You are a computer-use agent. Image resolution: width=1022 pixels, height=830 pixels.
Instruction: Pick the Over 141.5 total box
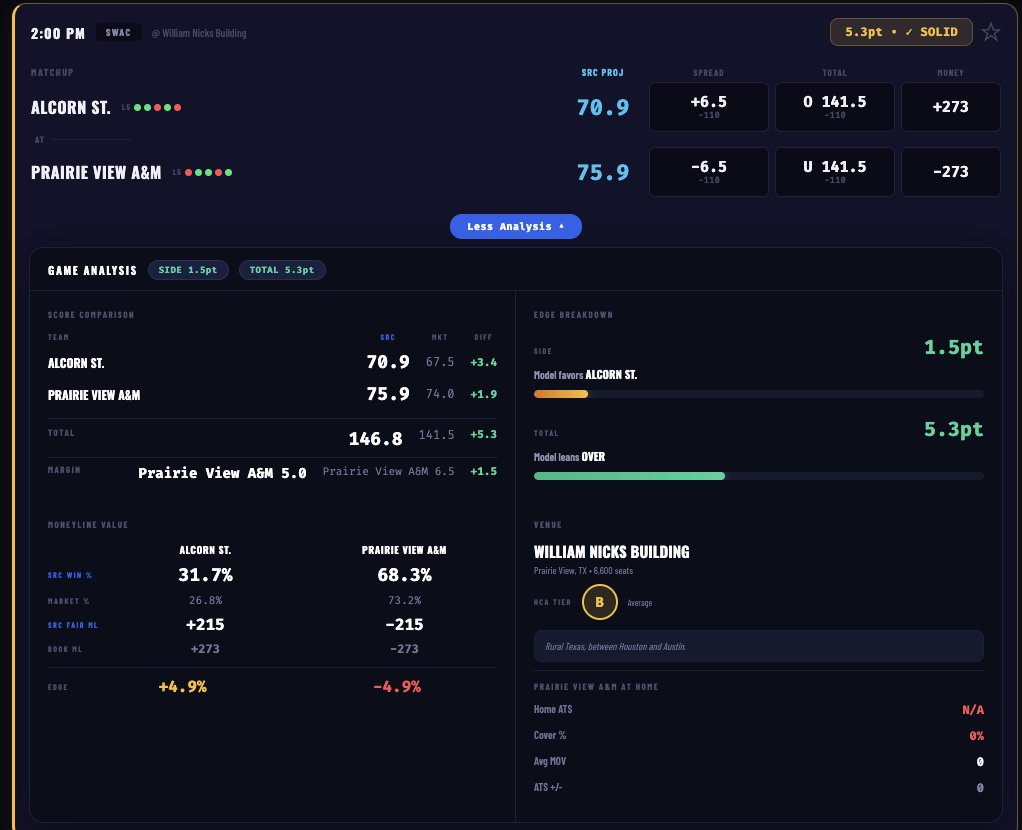pyautogui.click(x=834, y=107)
